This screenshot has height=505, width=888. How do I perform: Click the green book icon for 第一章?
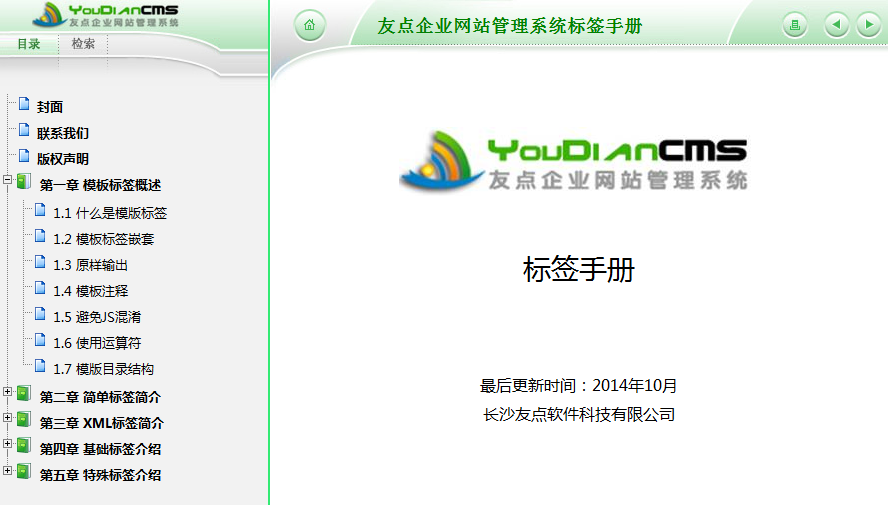(x=24, y=183)
